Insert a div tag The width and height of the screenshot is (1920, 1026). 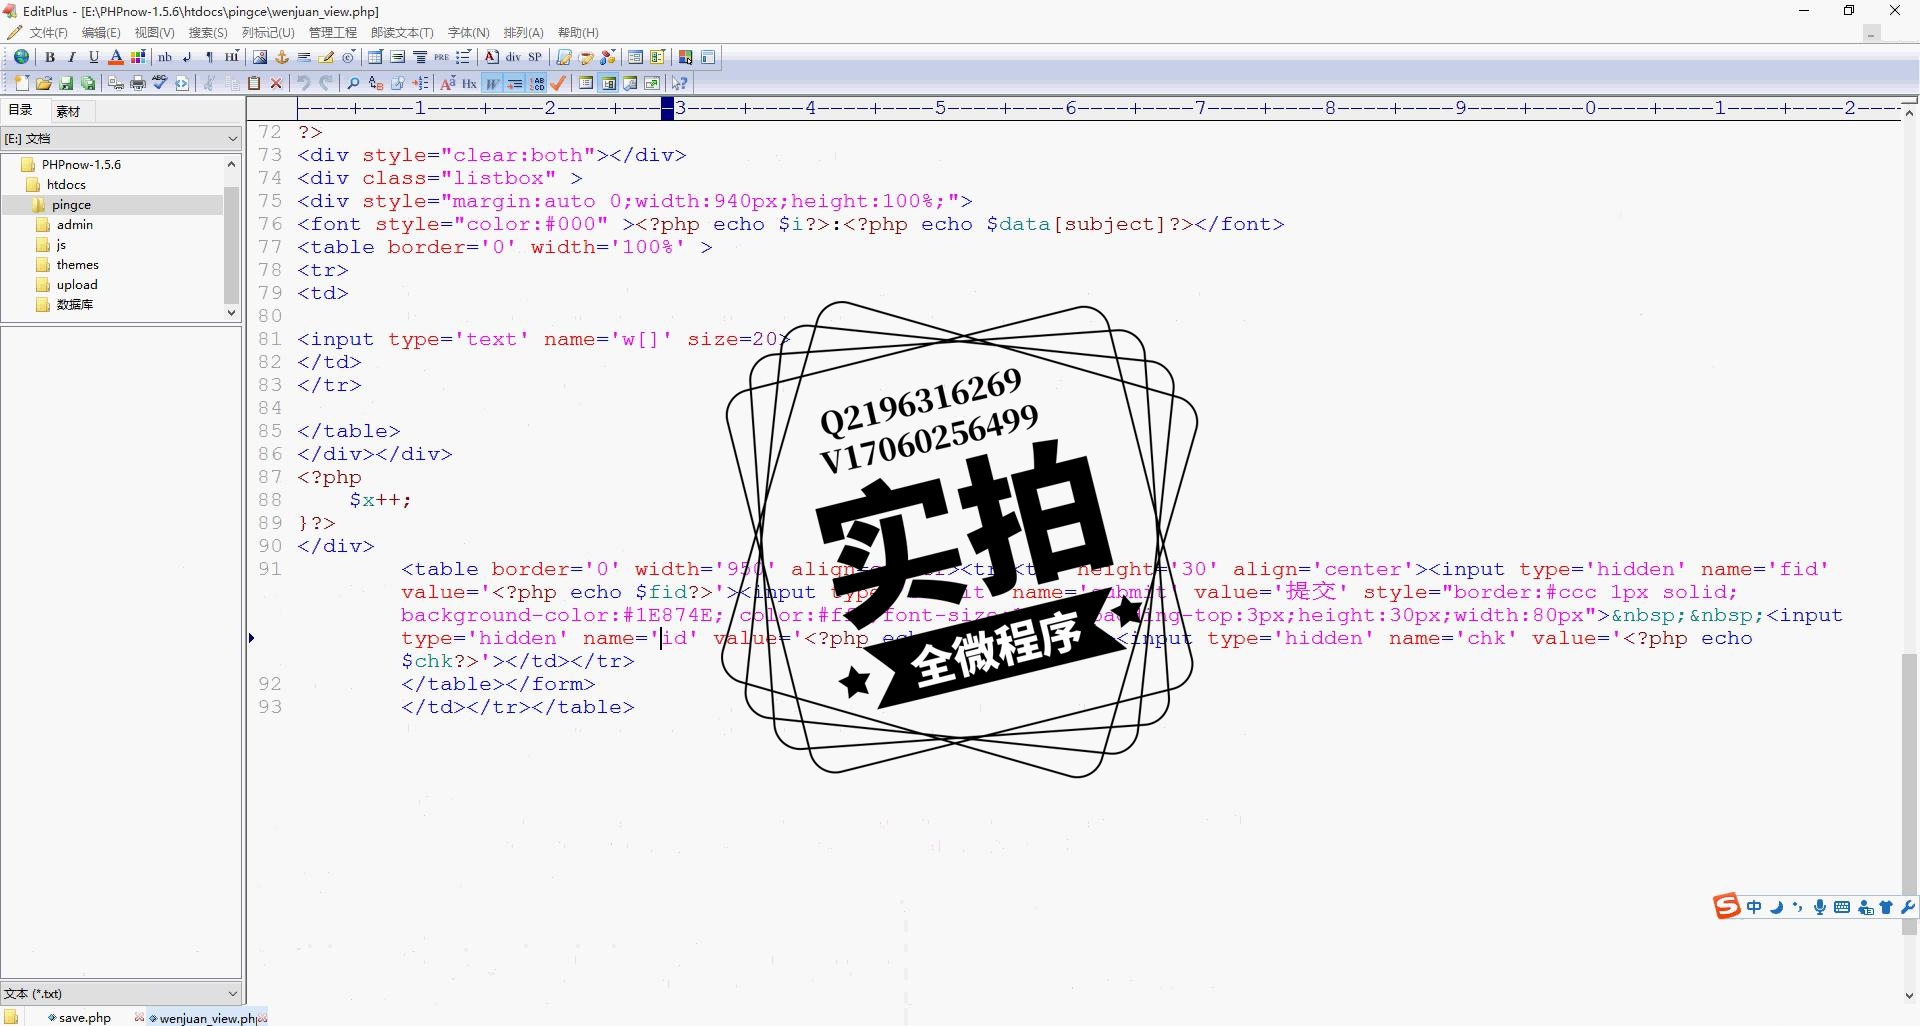coord(513,57)
